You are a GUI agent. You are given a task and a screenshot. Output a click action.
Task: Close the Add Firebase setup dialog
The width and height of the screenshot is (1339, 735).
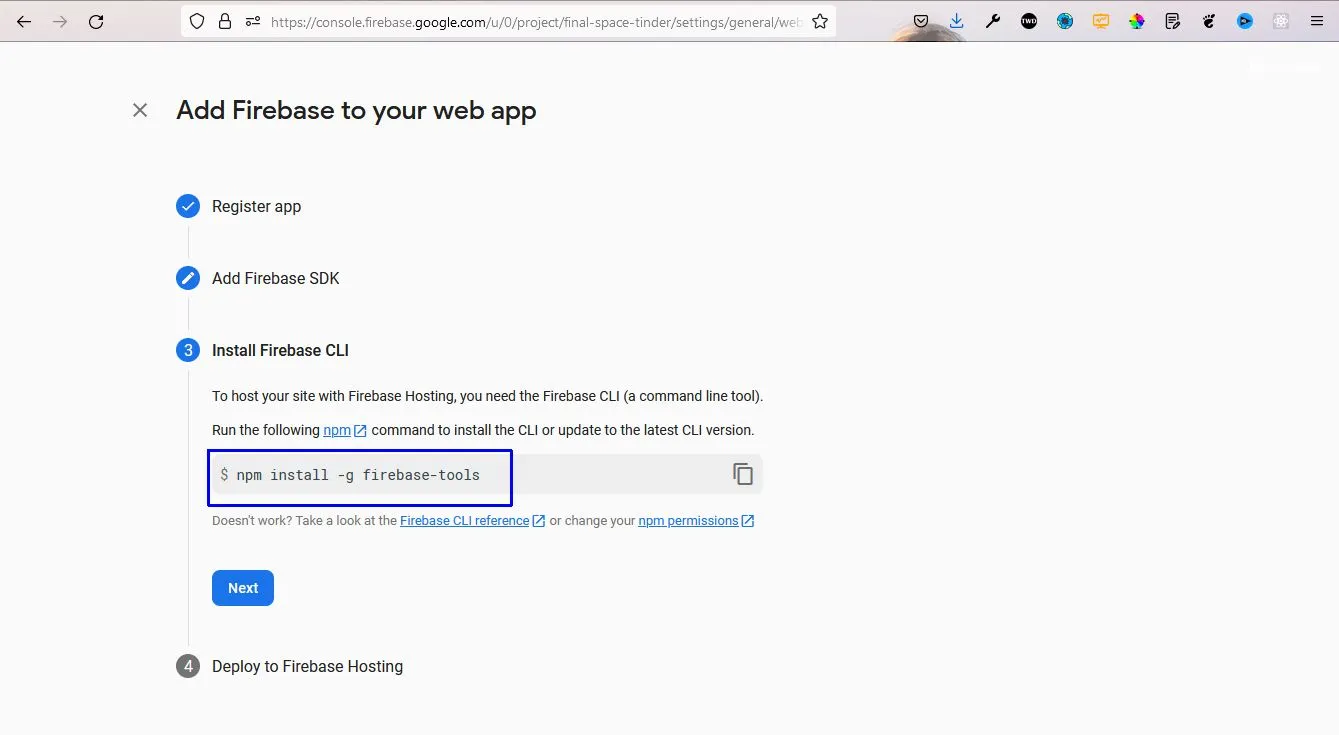click(x=140, y=110)
